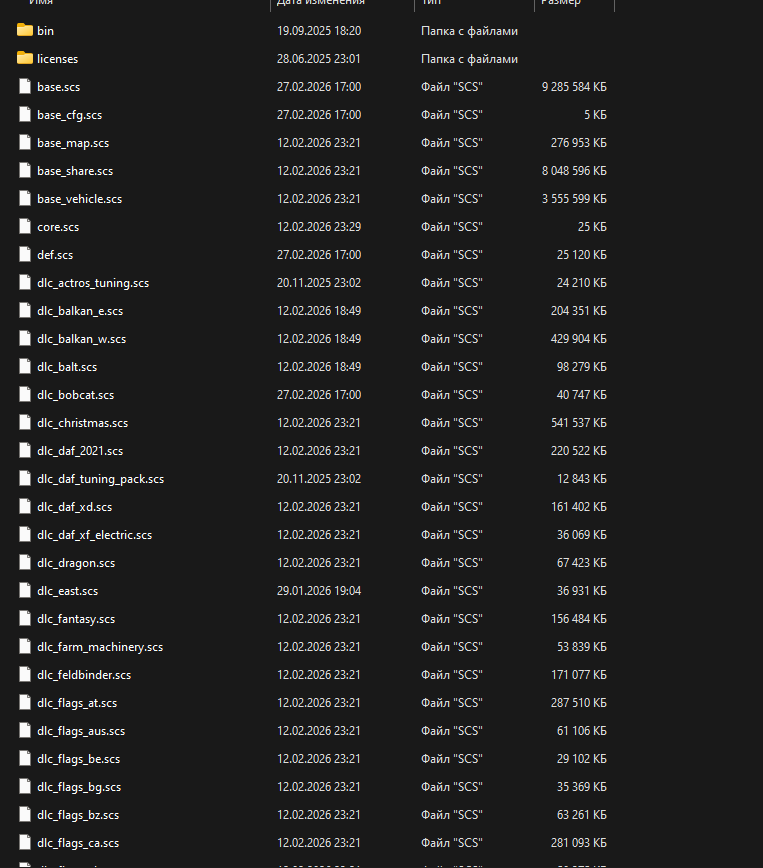Select the dlc_balkan_e.scs file name
Screen dimensions: 763x868
[x=80, y=311]
